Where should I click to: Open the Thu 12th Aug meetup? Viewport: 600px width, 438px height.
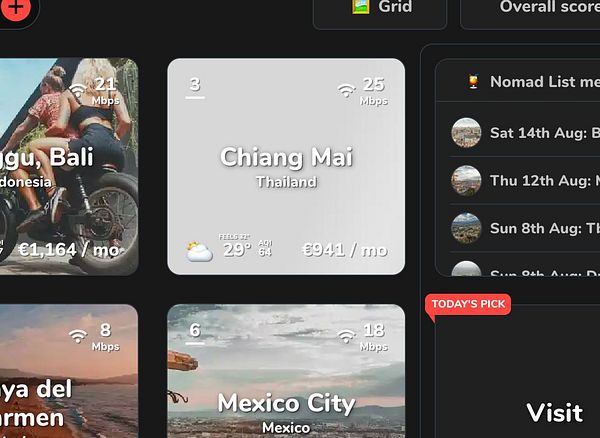click(x=525, y=180)
